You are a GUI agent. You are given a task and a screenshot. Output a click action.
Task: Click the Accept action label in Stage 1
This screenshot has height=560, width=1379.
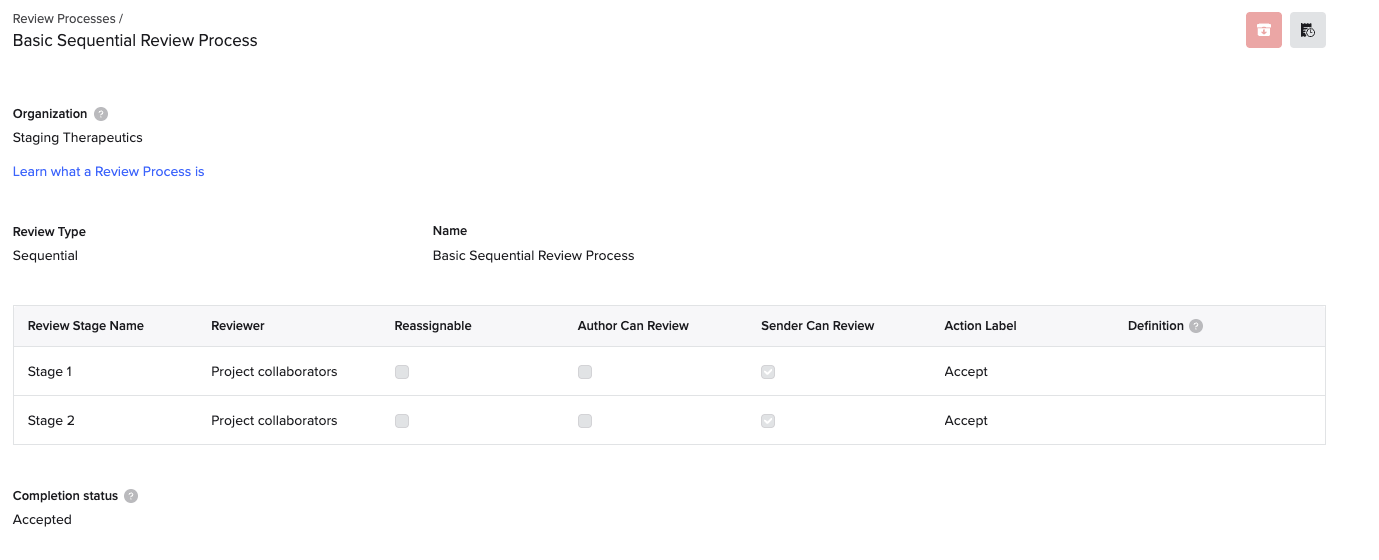pos(965,372)
